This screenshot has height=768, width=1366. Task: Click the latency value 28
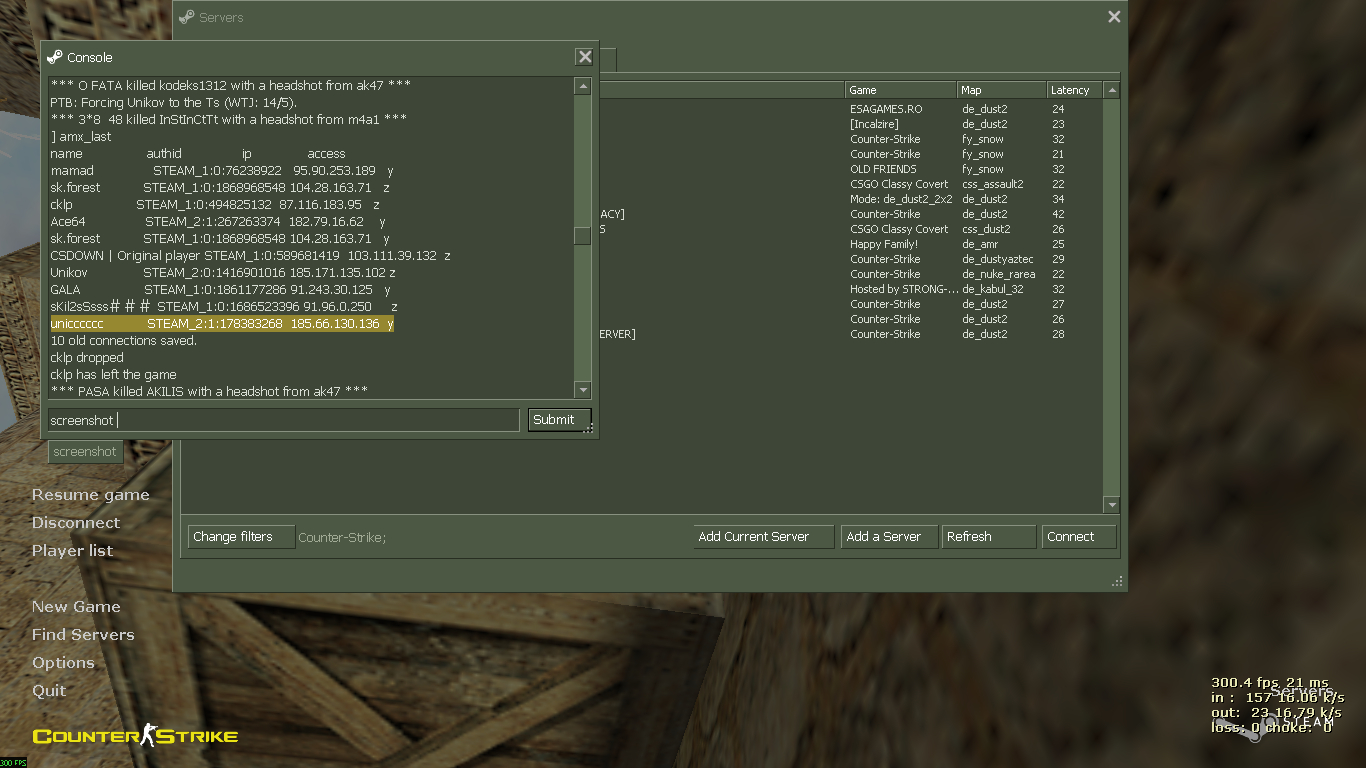1058,334
